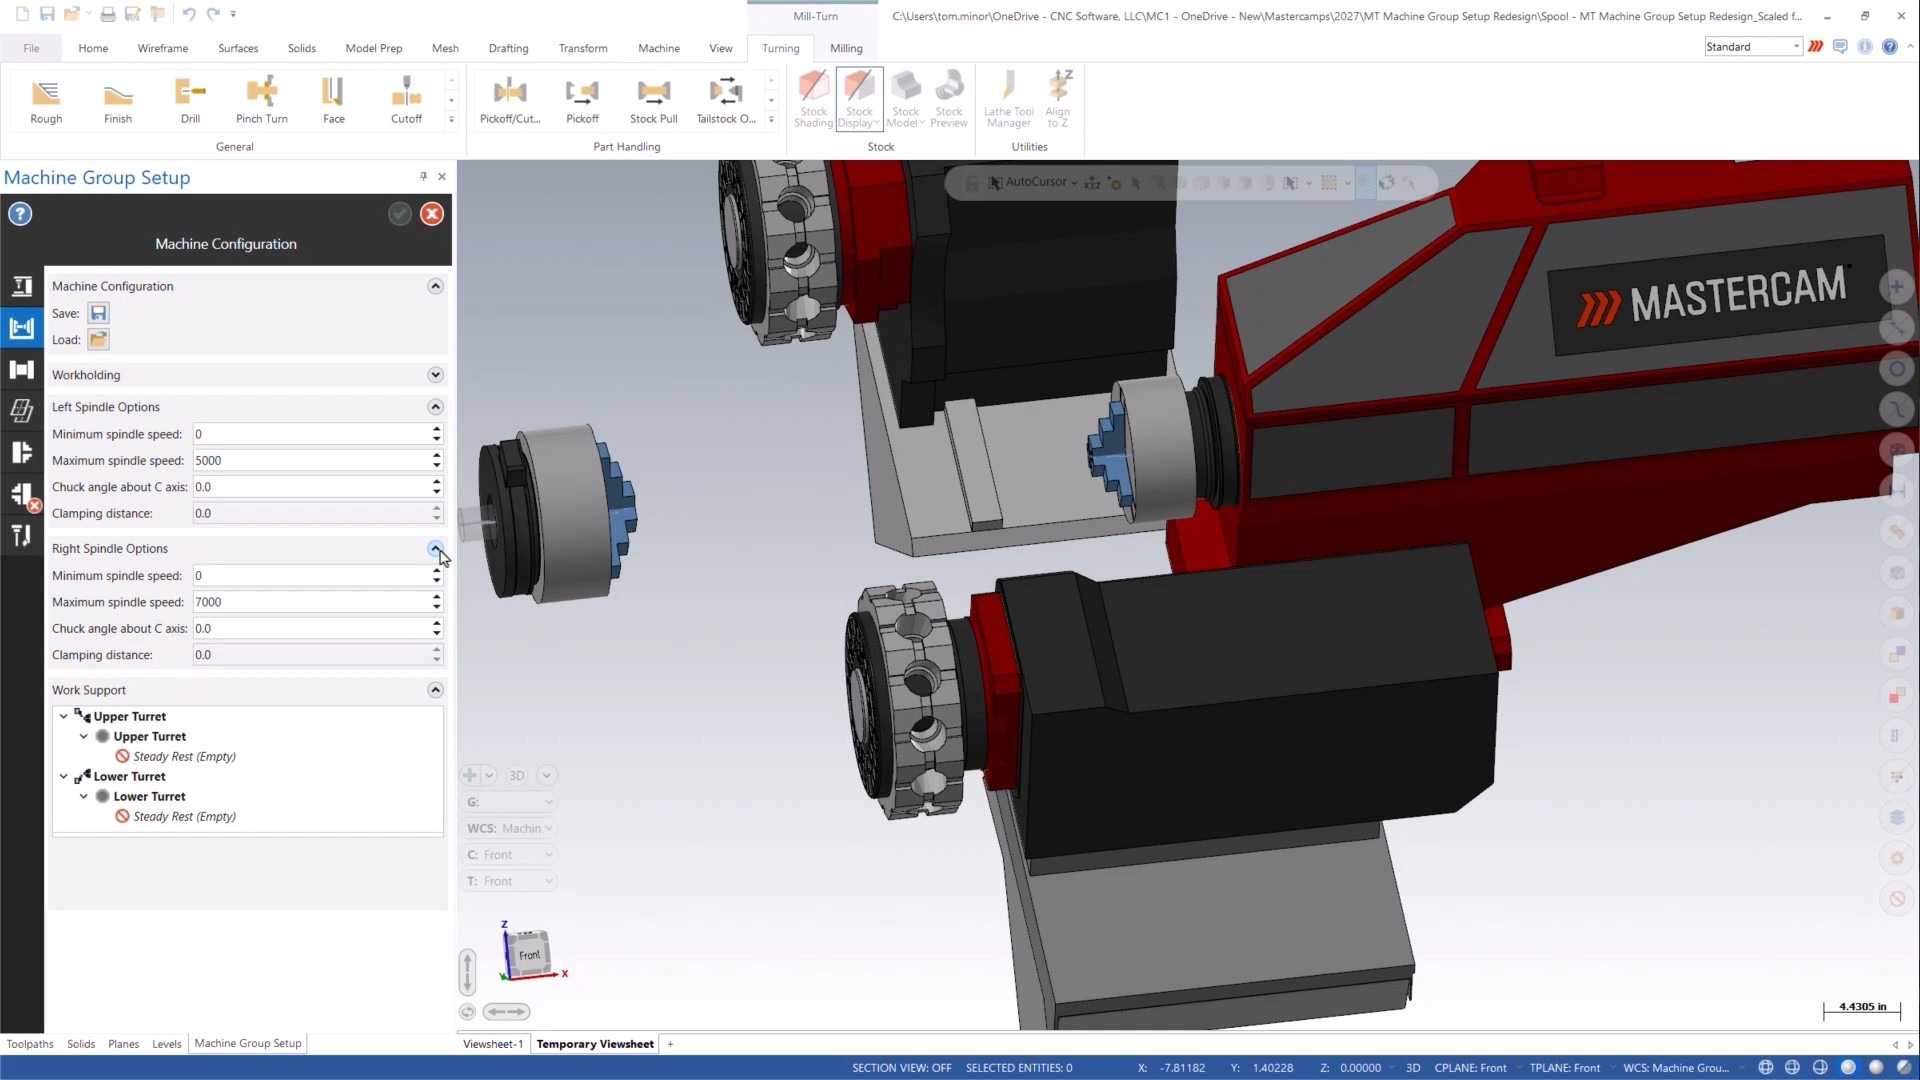Switch to the Solids ribbon tab
Image resolution: width=1920 pixels, height=1080 pixels.
[301, 48]
